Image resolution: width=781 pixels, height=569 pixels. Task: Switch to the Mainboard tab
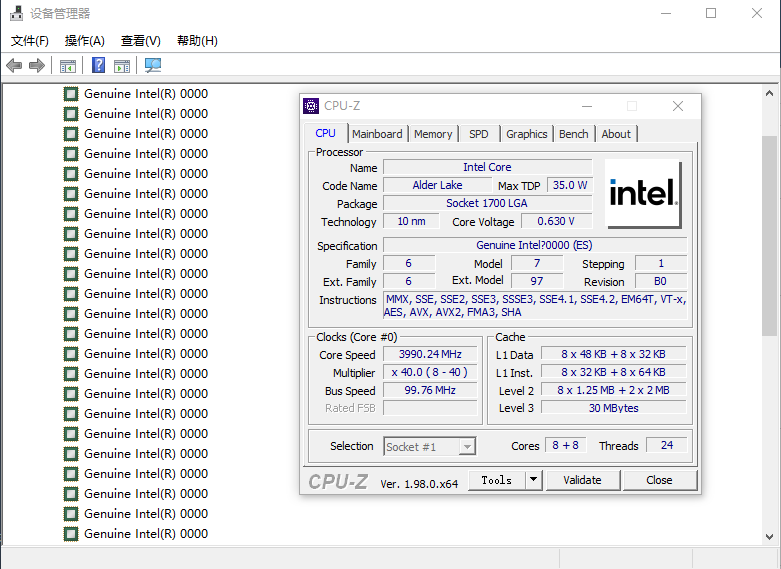click(x=378, y=134)
